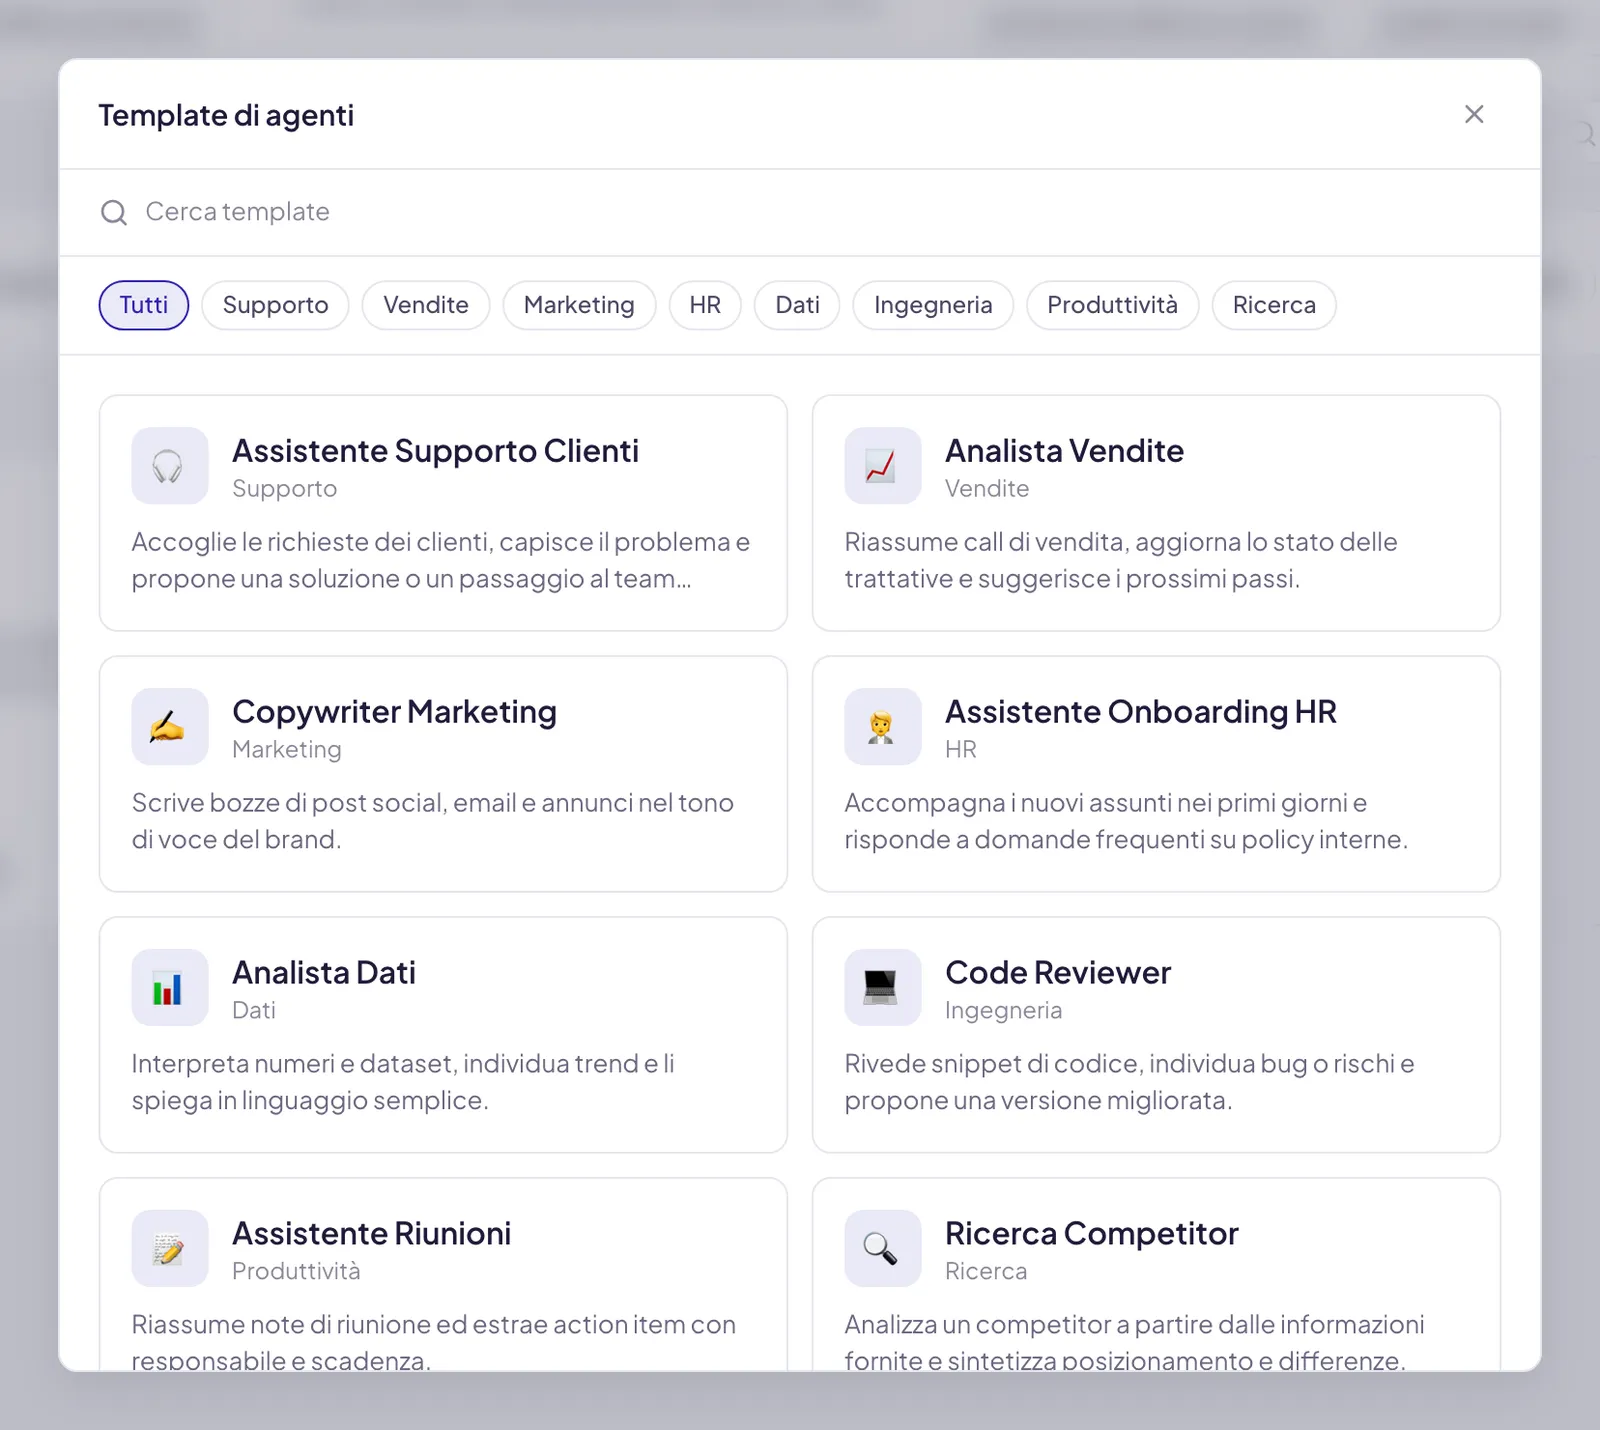
Task: Choose the Ricerca filter
Action: tap(1274, 305)
